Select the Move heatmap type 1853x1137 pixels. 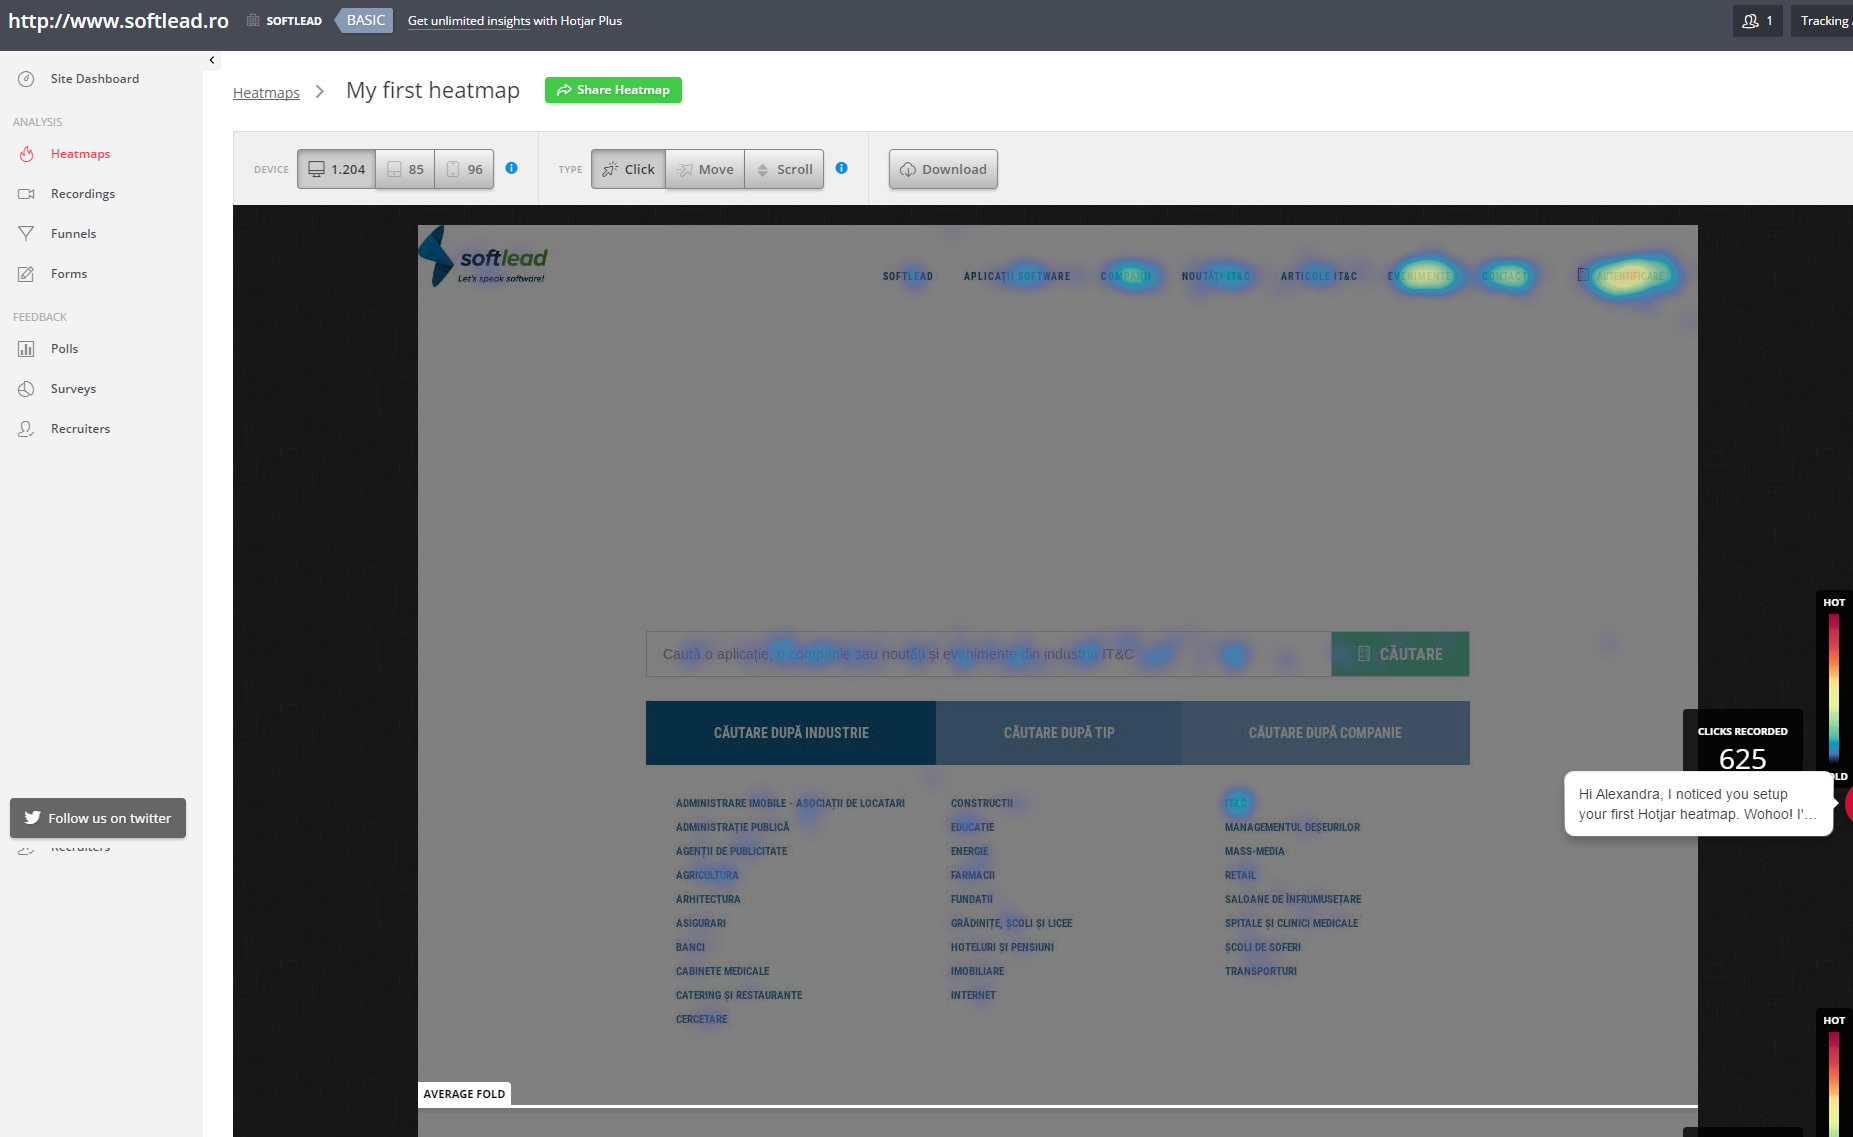705,169
